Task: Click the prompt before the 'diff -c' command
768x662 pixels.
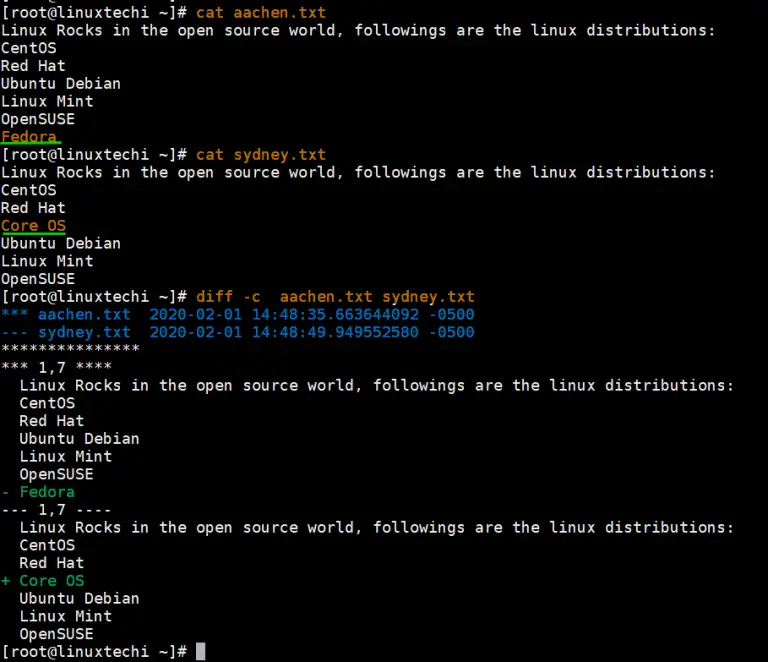Action: tap(94, 297)
